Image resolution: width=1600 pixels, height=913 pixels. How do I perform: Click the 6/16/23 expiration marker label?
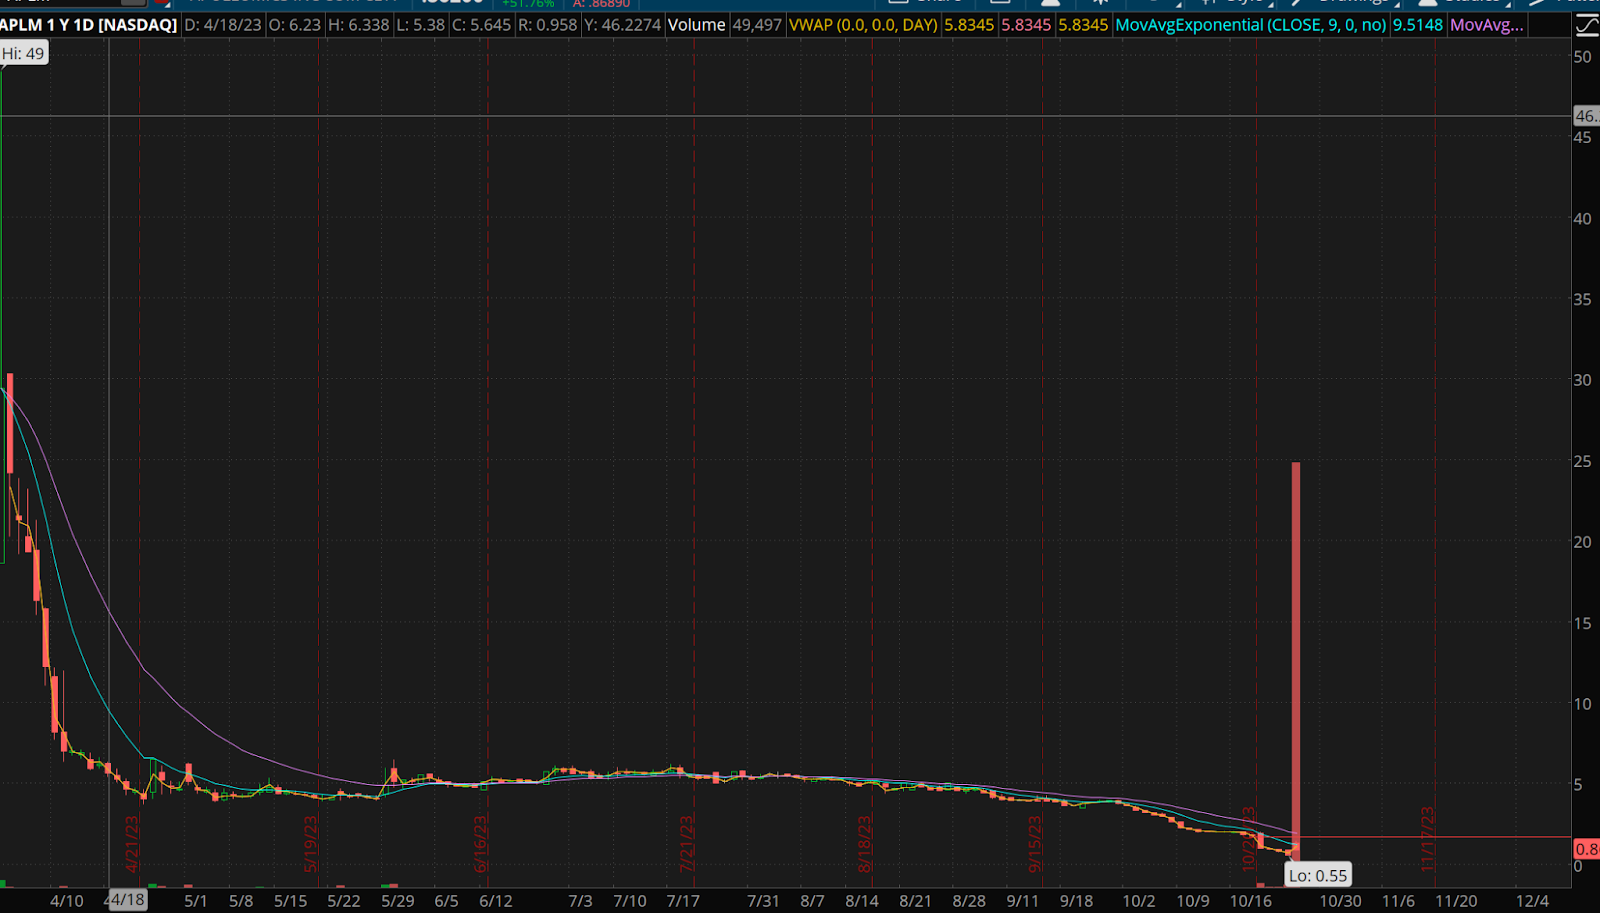(480, 844)
